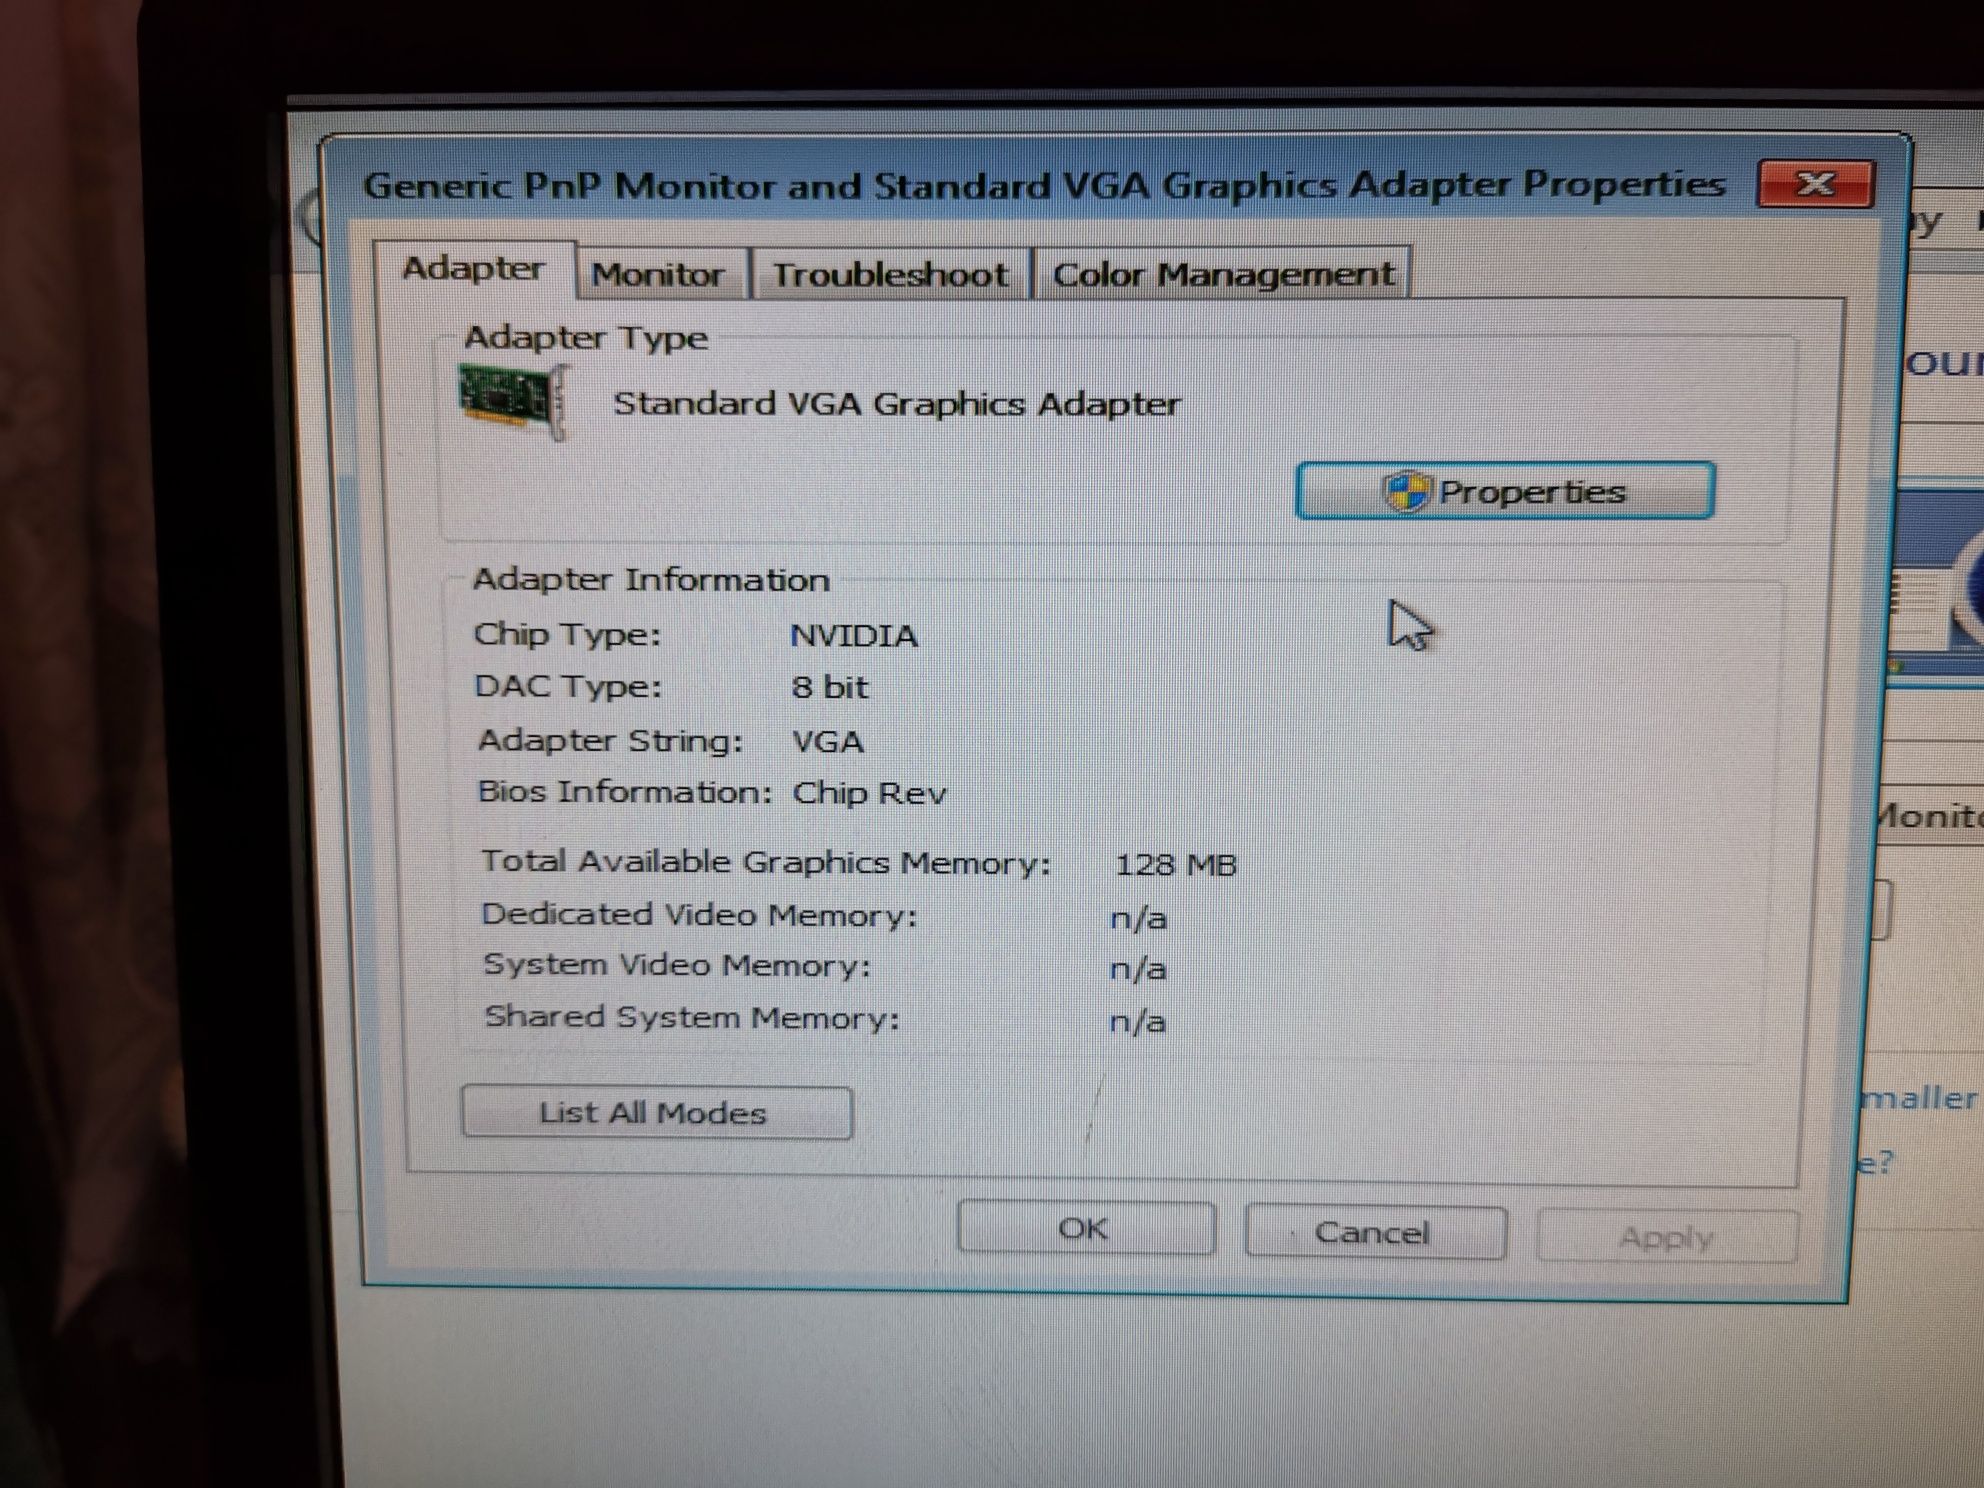
Task: Open the adapter Properties button
Action: point(1505,491)
